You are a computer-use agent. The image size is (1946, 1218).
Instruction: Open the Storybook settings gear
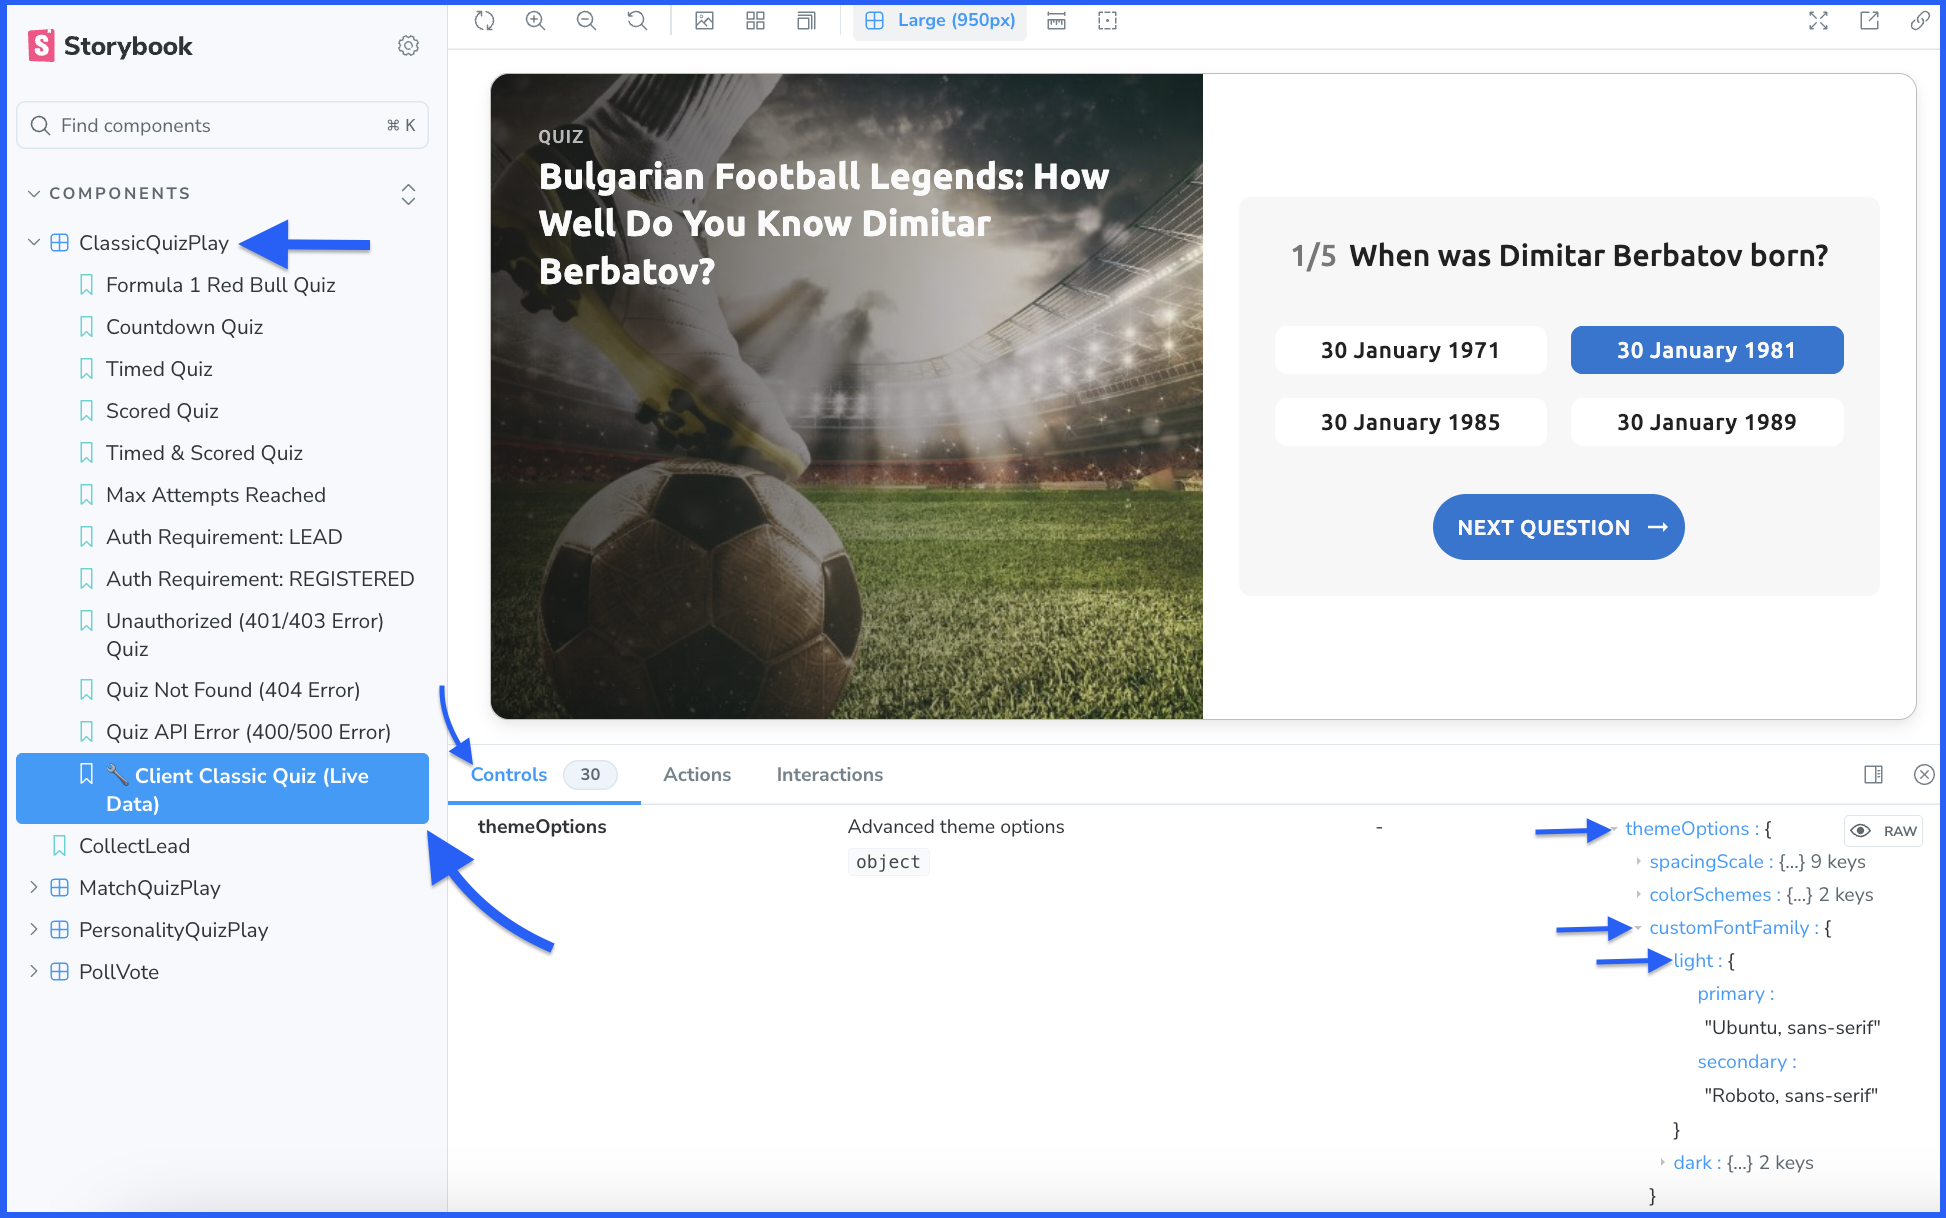408,46
